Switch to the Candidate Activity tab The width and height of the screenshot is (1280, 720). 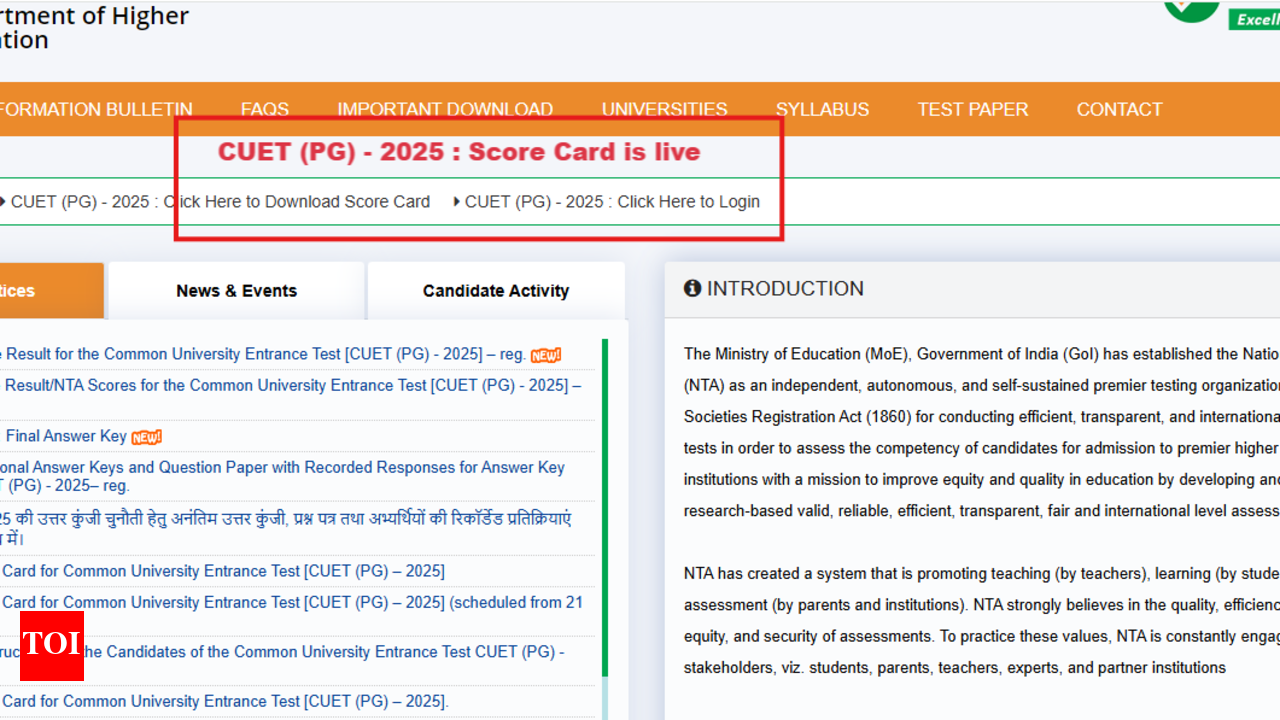(x=496, y=291)
